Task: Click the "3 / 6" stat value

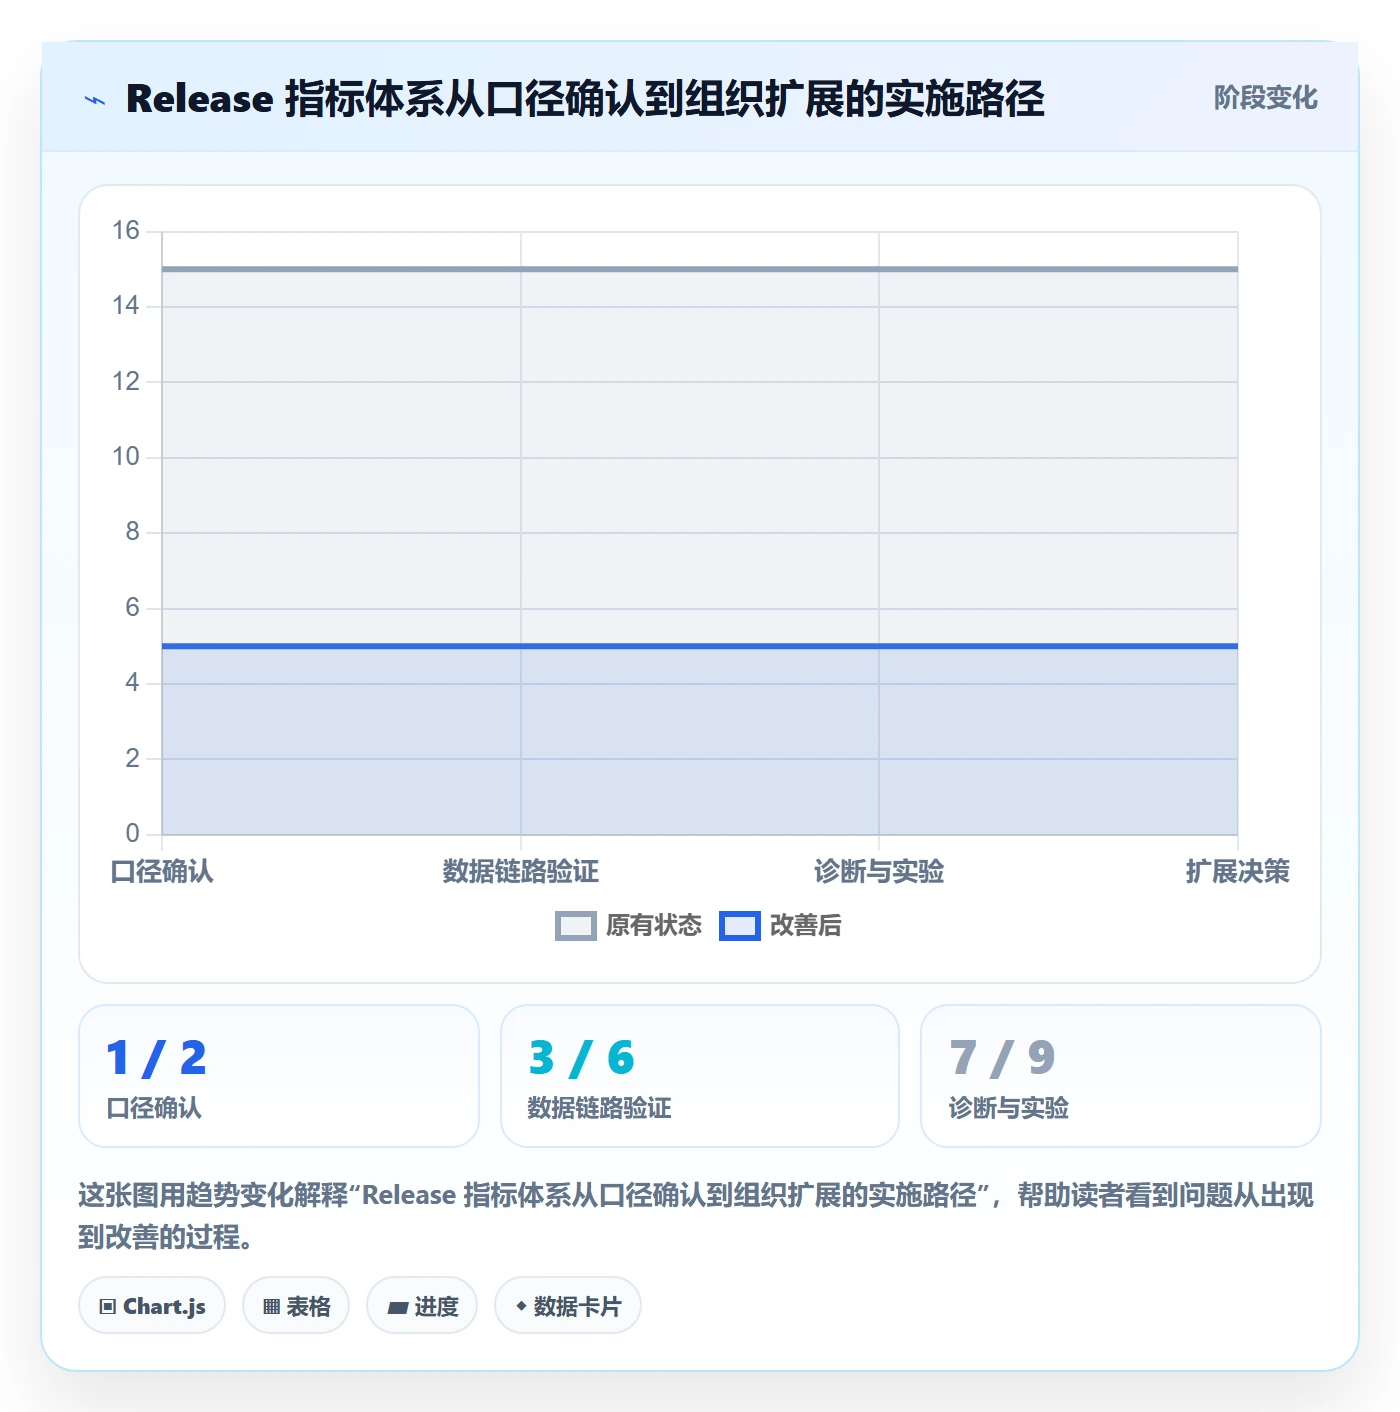Action: [582, 1058]
